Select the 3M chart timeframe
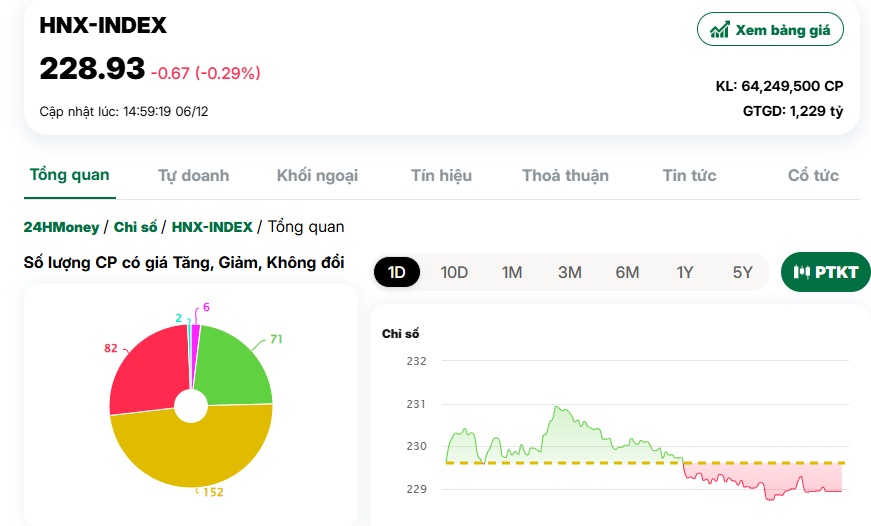871x526 pixels. tap(569, 272)
